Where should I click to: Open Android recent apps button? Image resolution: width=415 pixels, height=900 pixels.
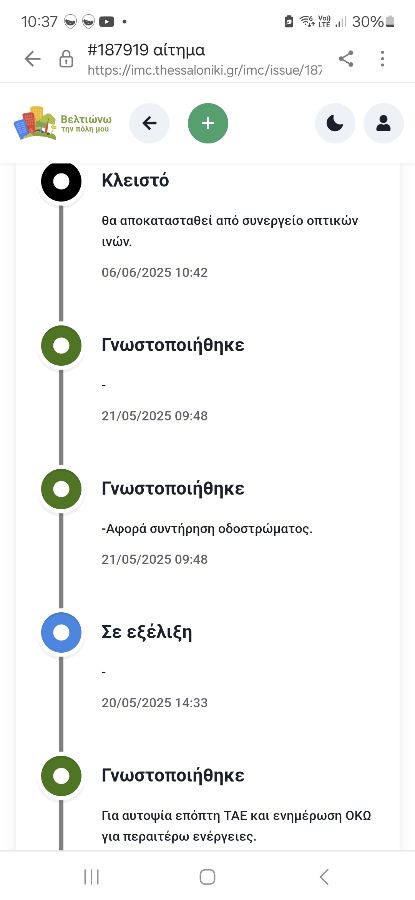(91, 876)
